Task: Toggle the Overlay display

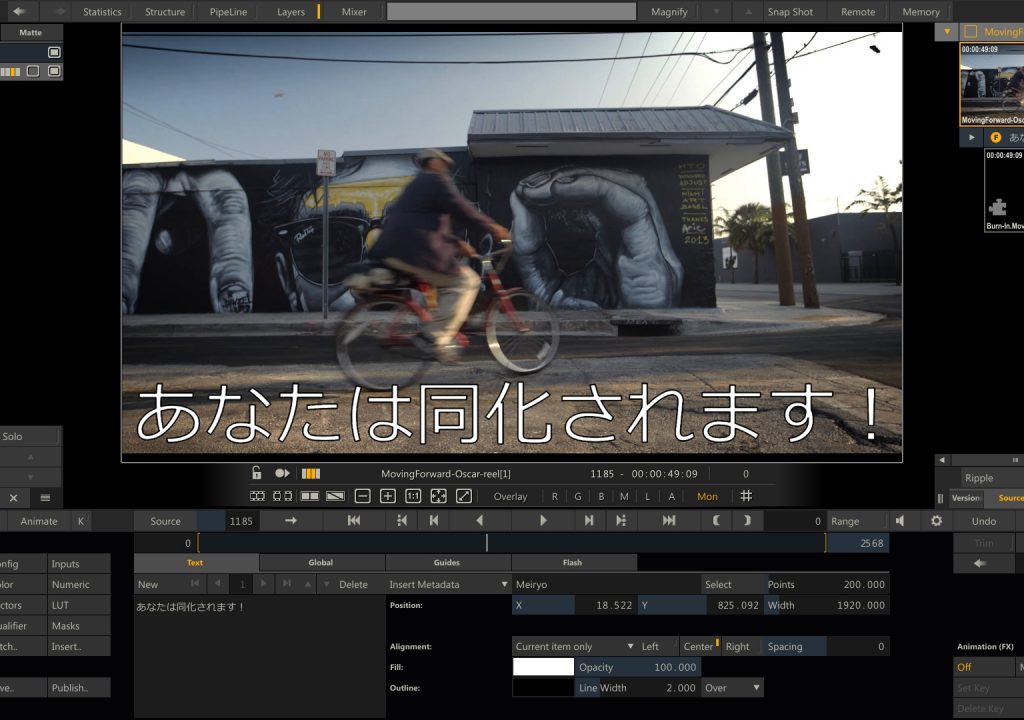Action: [510, 497]
